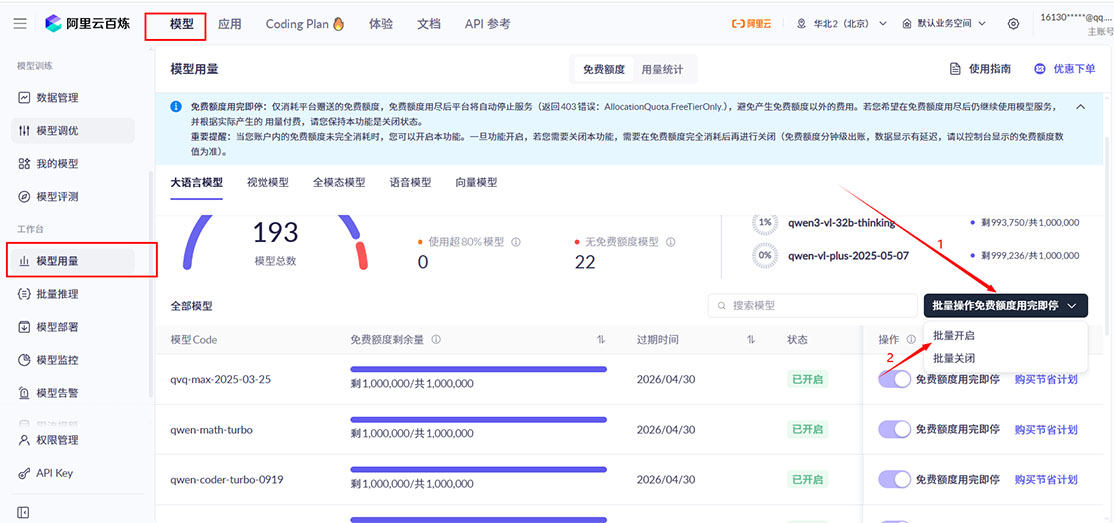Click the 阿里云 logo in header
Image resolution: width=1114 pixels, height=523 pixels.
tap(752, 23)
